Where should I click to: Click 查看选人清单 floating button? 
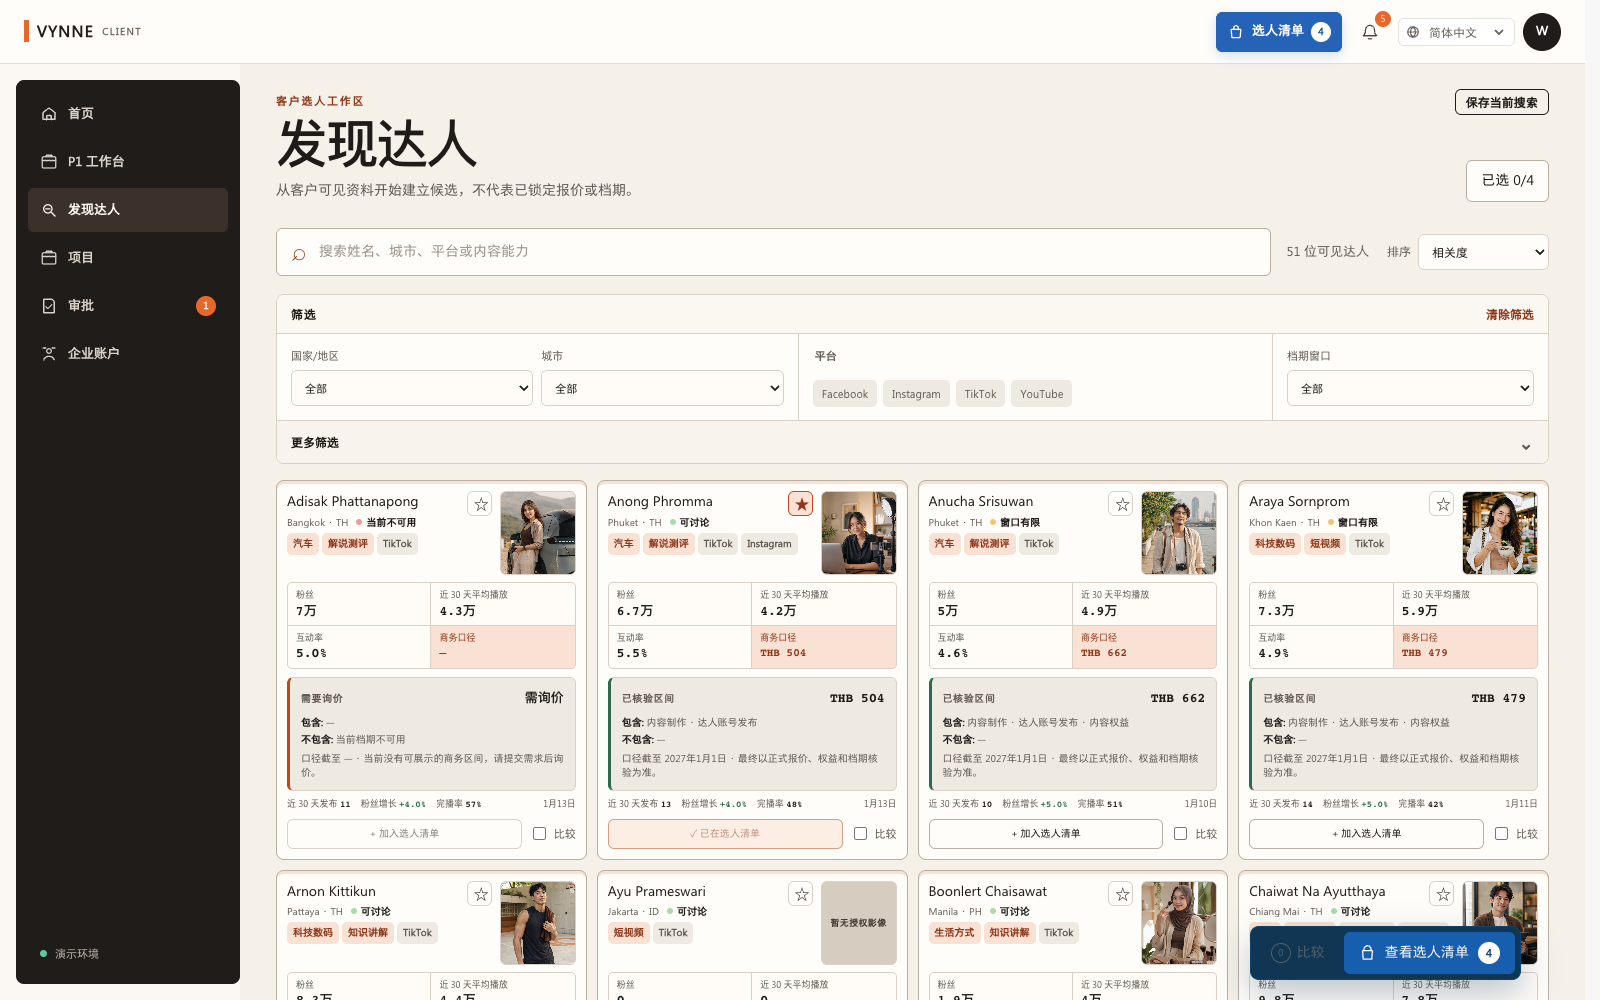point(1431,952)
